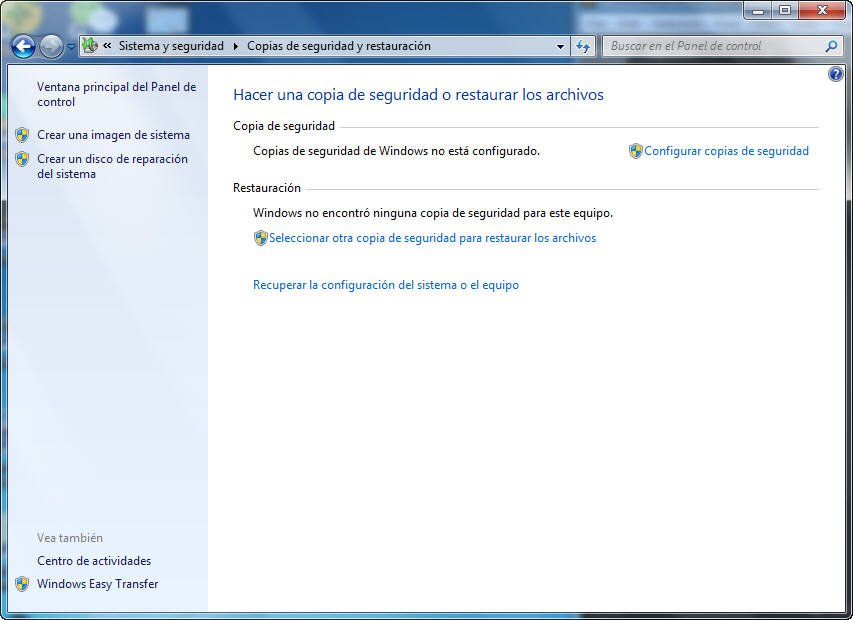This screenshot has width=853, height=620.
Task: Click the Control Panel icon in address bar
Action: (x=90, y=46)
